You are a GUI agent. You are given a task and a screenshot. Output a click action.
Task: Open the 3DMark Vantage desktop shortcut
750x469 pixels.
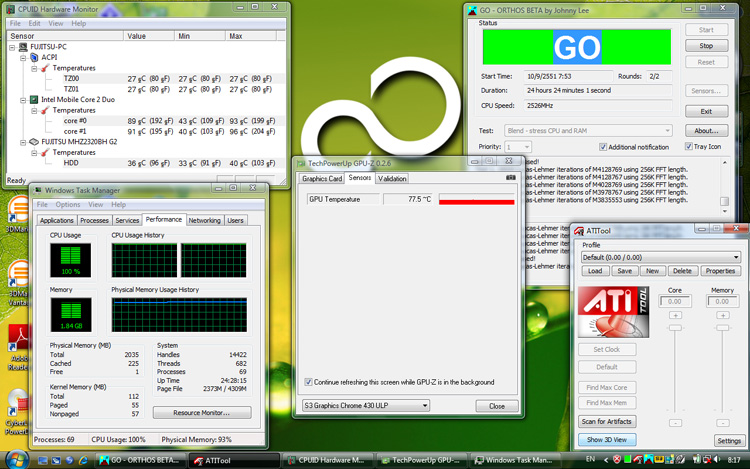pyautogui.click(x=17, y=282)
